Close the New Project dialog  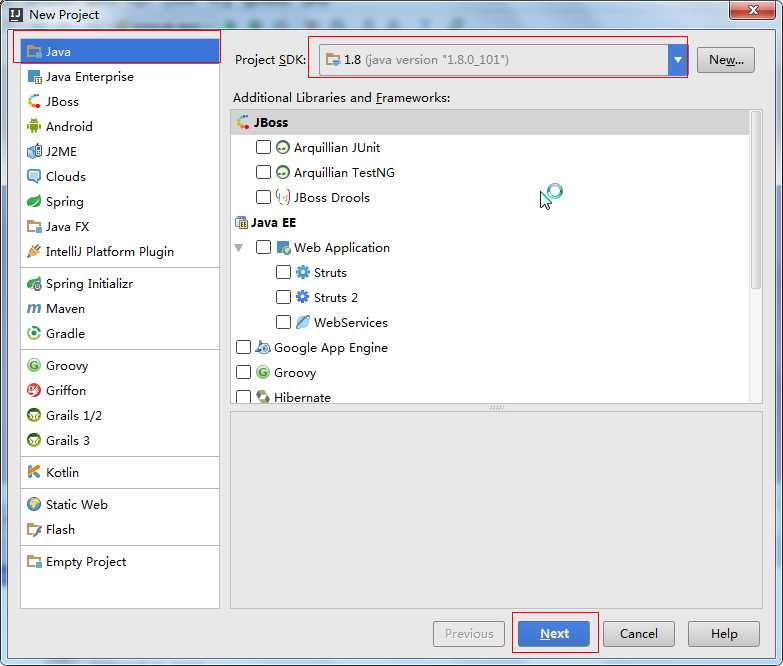[753, 9]
